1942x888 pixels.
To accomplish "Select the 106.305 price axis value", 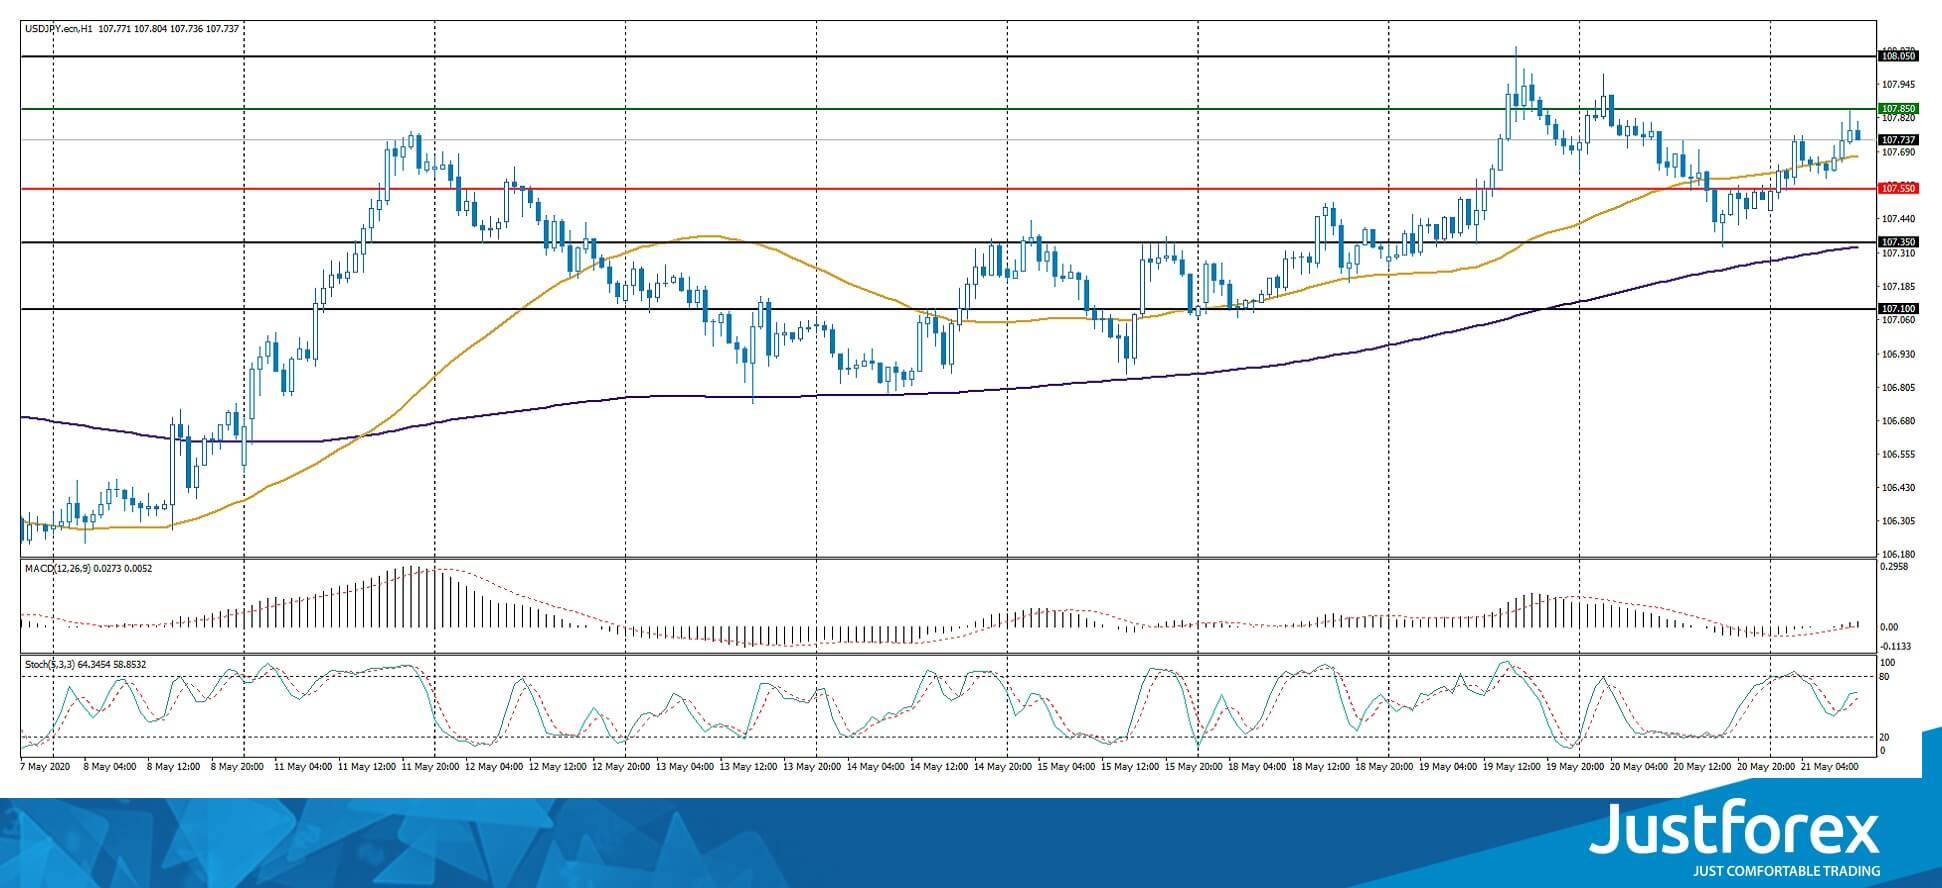I will (1898, 521).
